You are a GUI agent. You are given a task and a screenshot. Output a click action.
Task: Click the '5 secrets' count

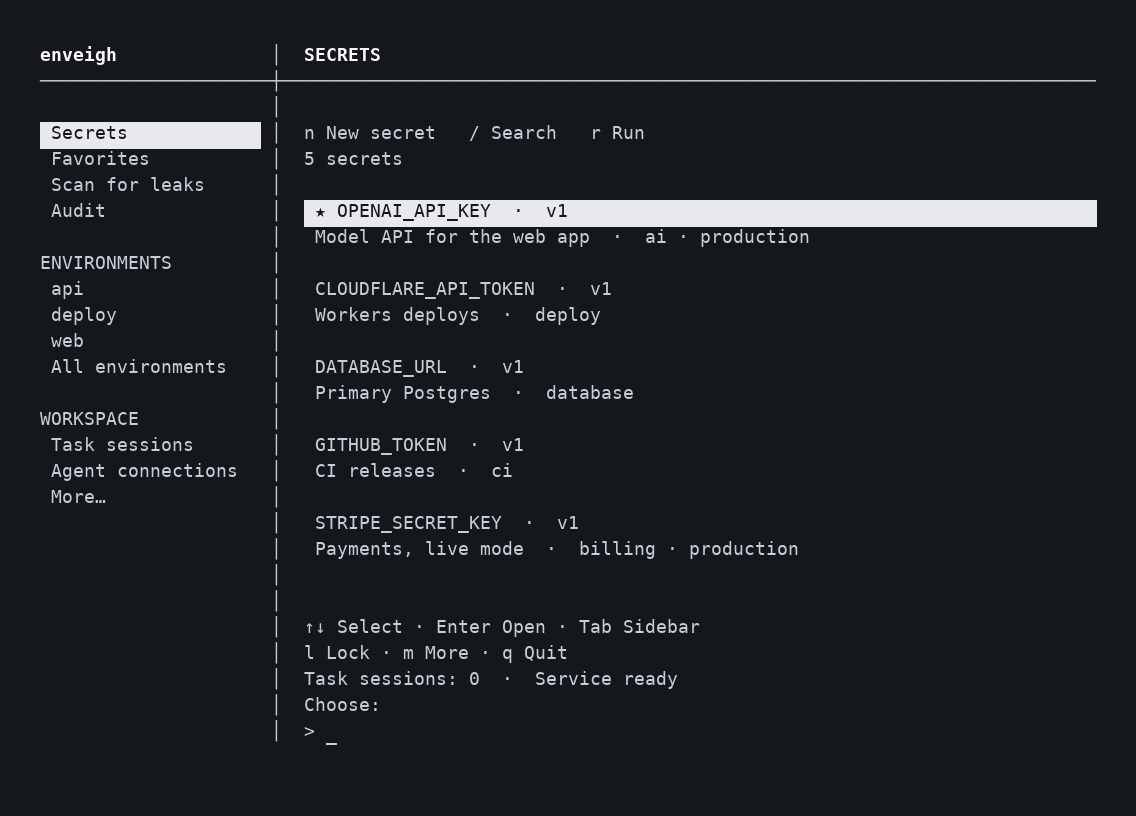353,159
